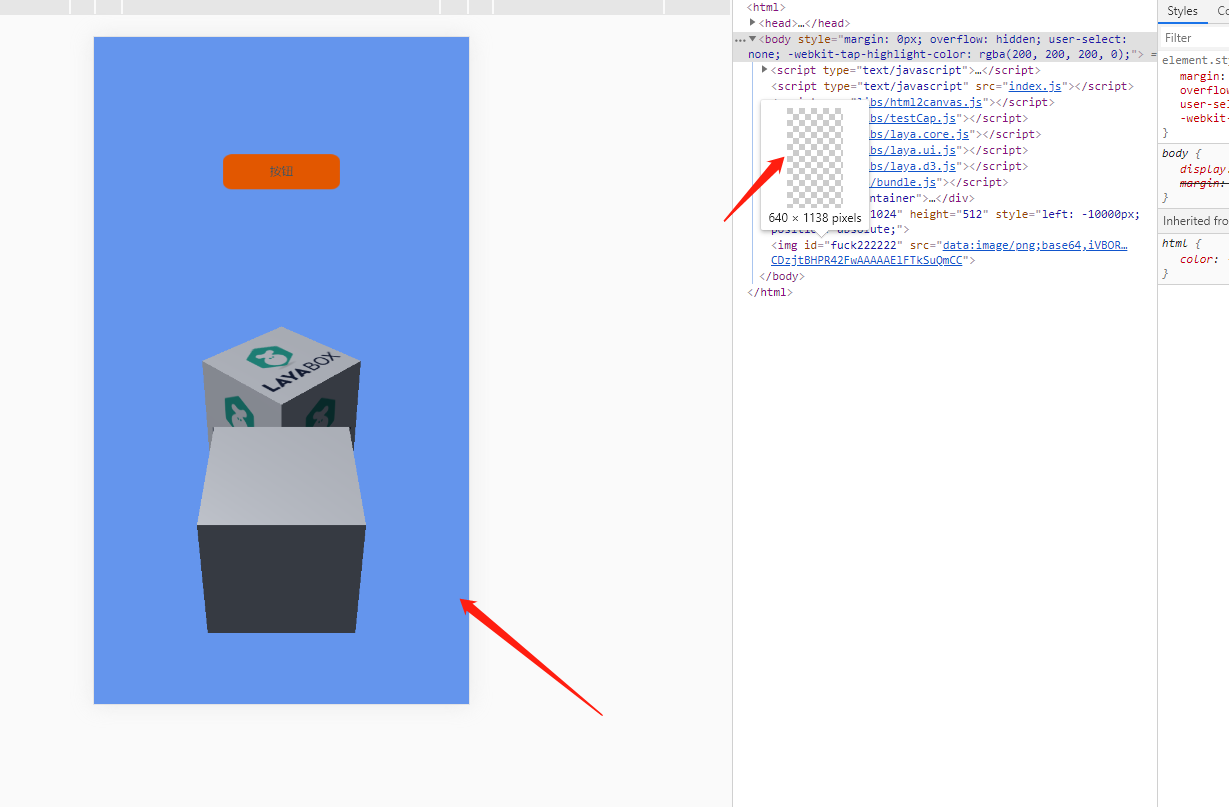The width and height of the screenshot is (1229, 807).
Task: Open the bundle.js script link
Action: click(905, 182)
